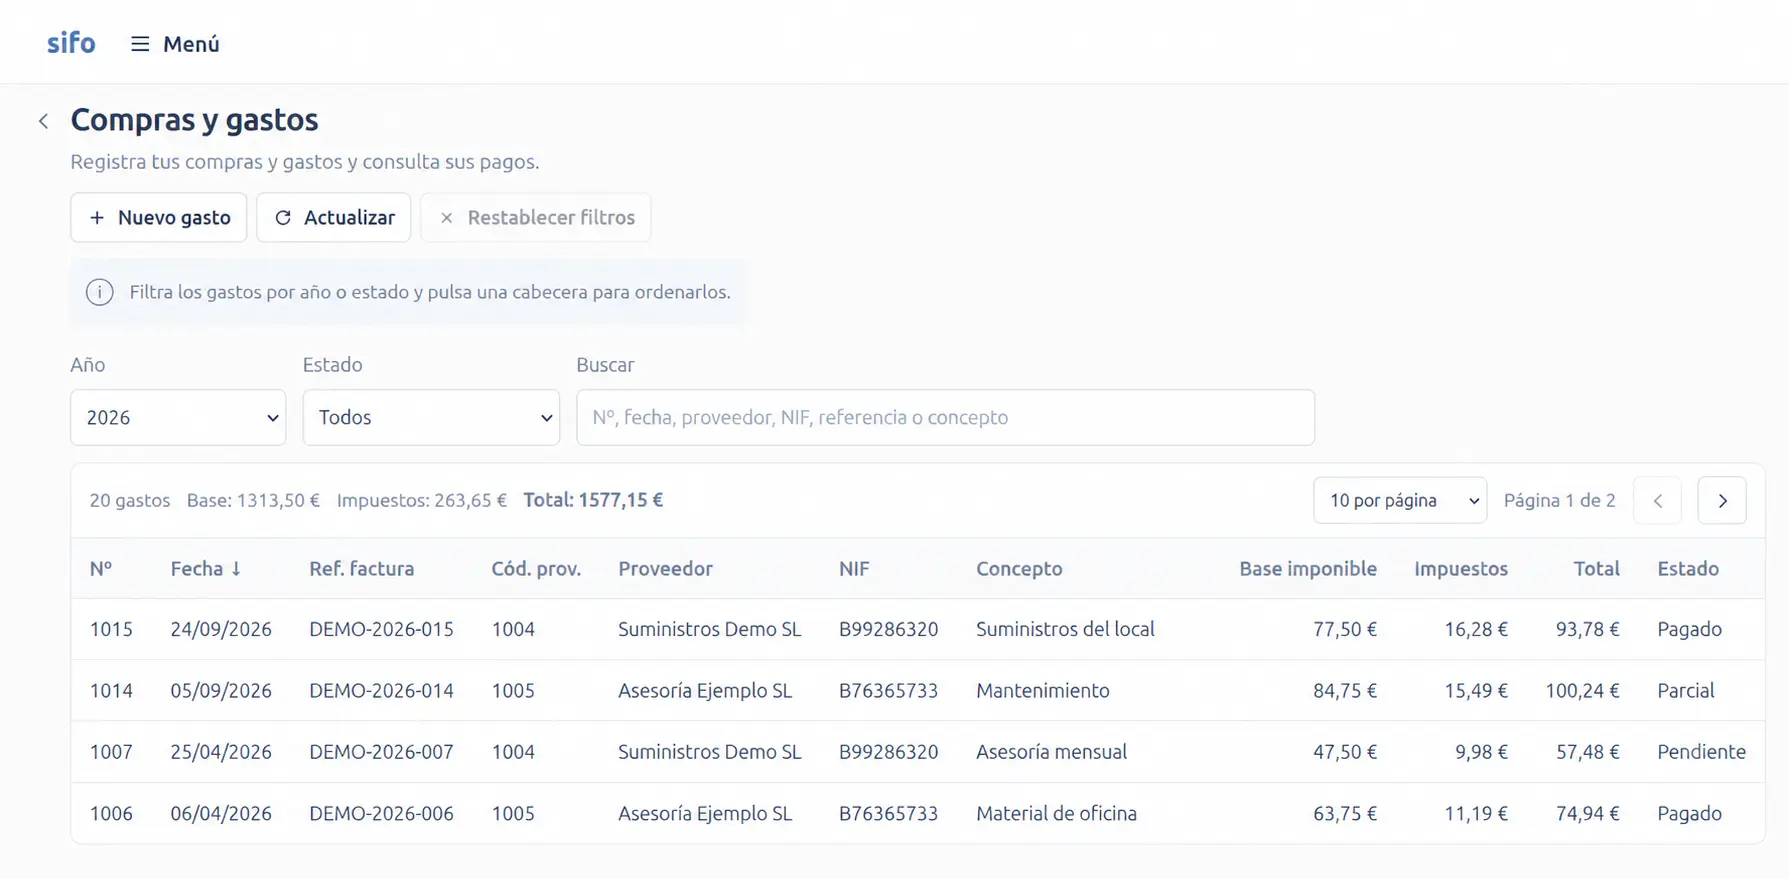The image size is (1789, 879).
Task: Refresh the list with Actualizar
Action: click(334, 217)
